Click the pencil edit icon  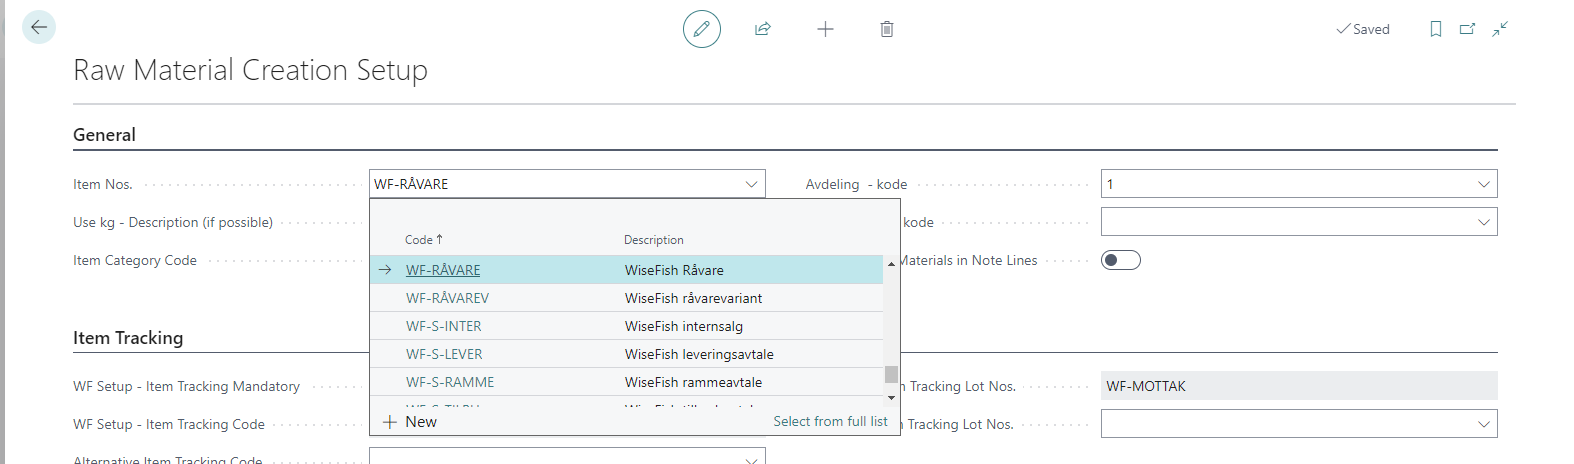coord(701,29)
